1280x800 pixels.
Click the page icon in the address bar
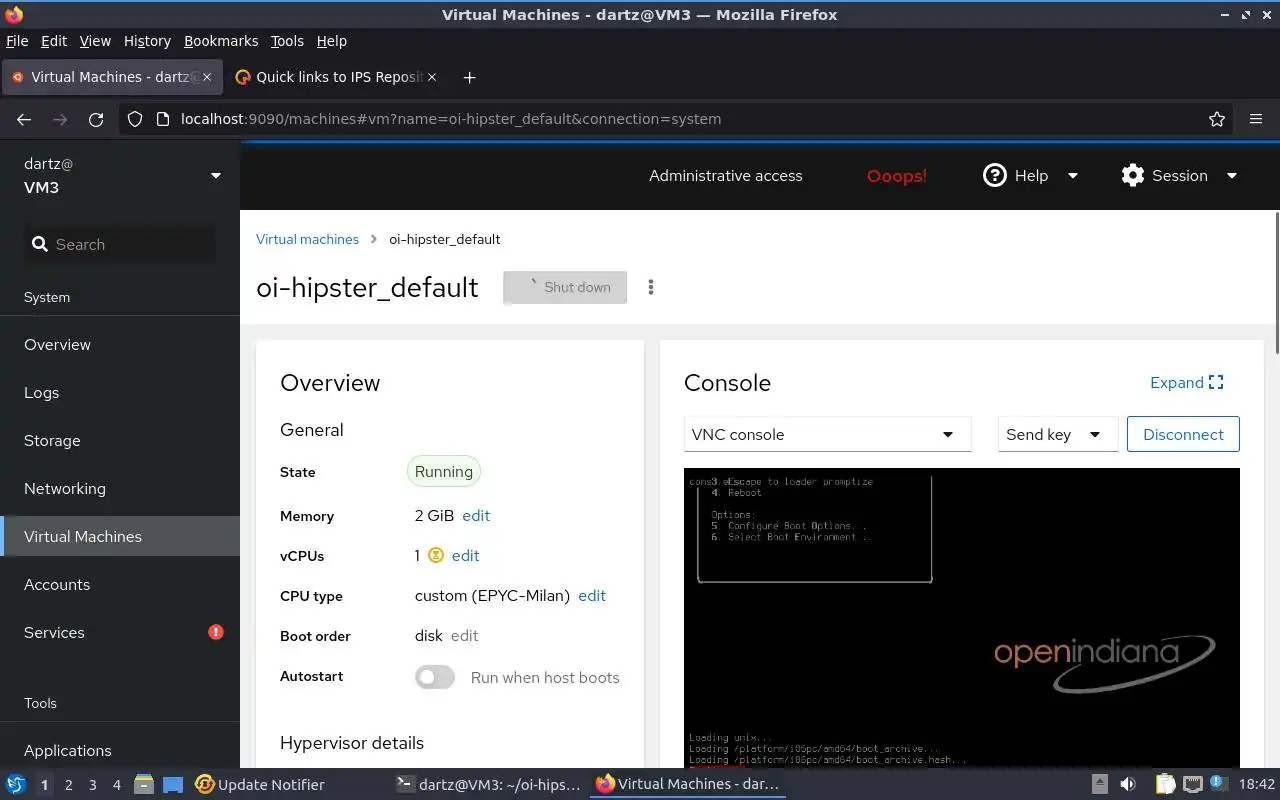click(164, 119)
